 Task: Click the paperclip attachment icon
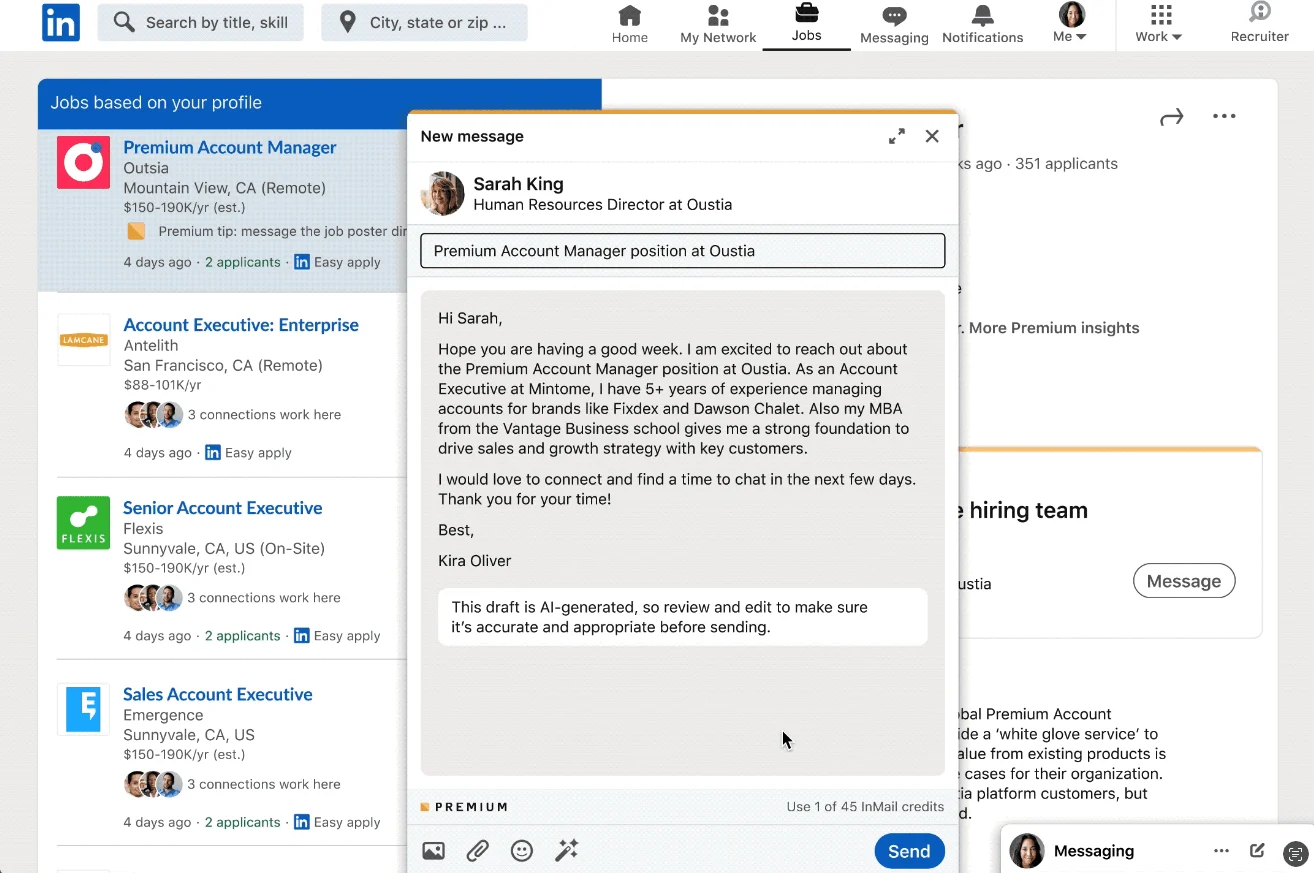[x=477, y=850]
